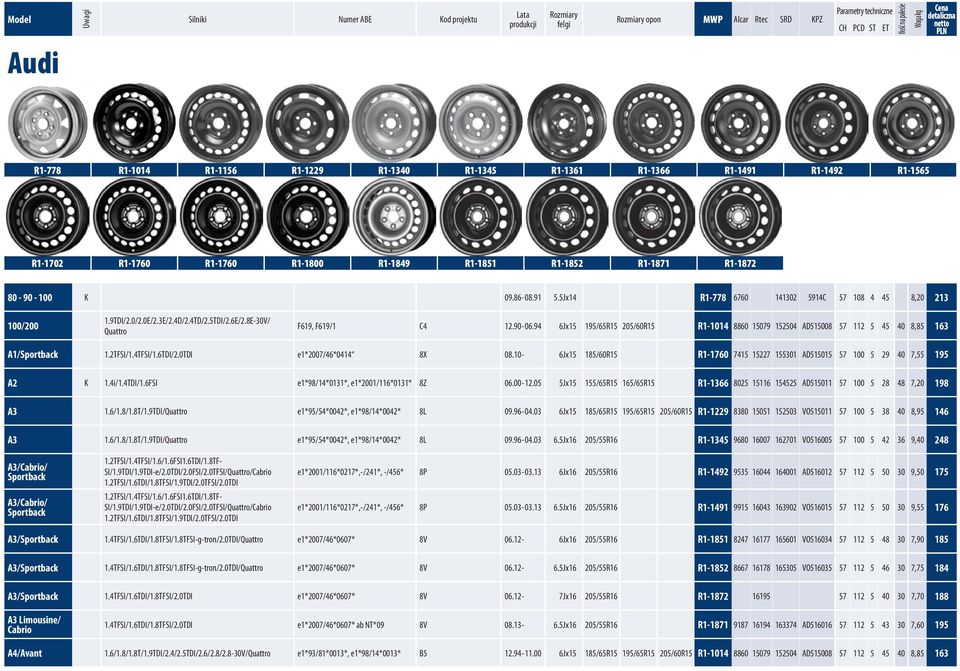Click the KPZ column header
Viewport: 960px width, 671px height.
click(817, 19)
